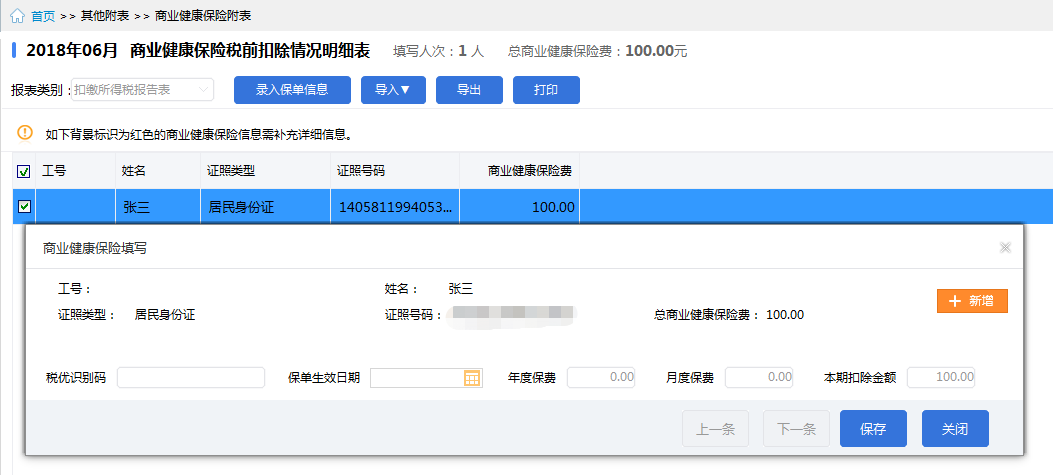Click the 年度保费 amount field
The image size is (1053, 475).
[601, 378]
